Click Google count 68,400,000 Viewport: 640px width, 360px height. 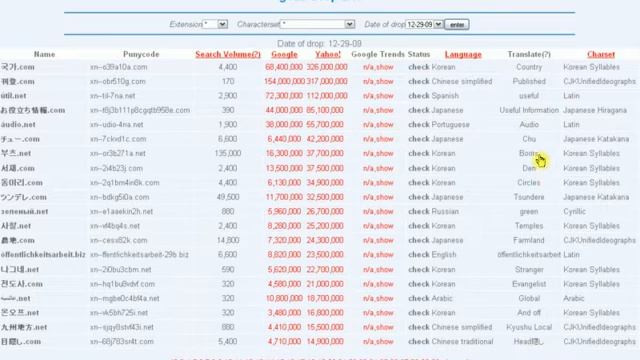[284, 67]
